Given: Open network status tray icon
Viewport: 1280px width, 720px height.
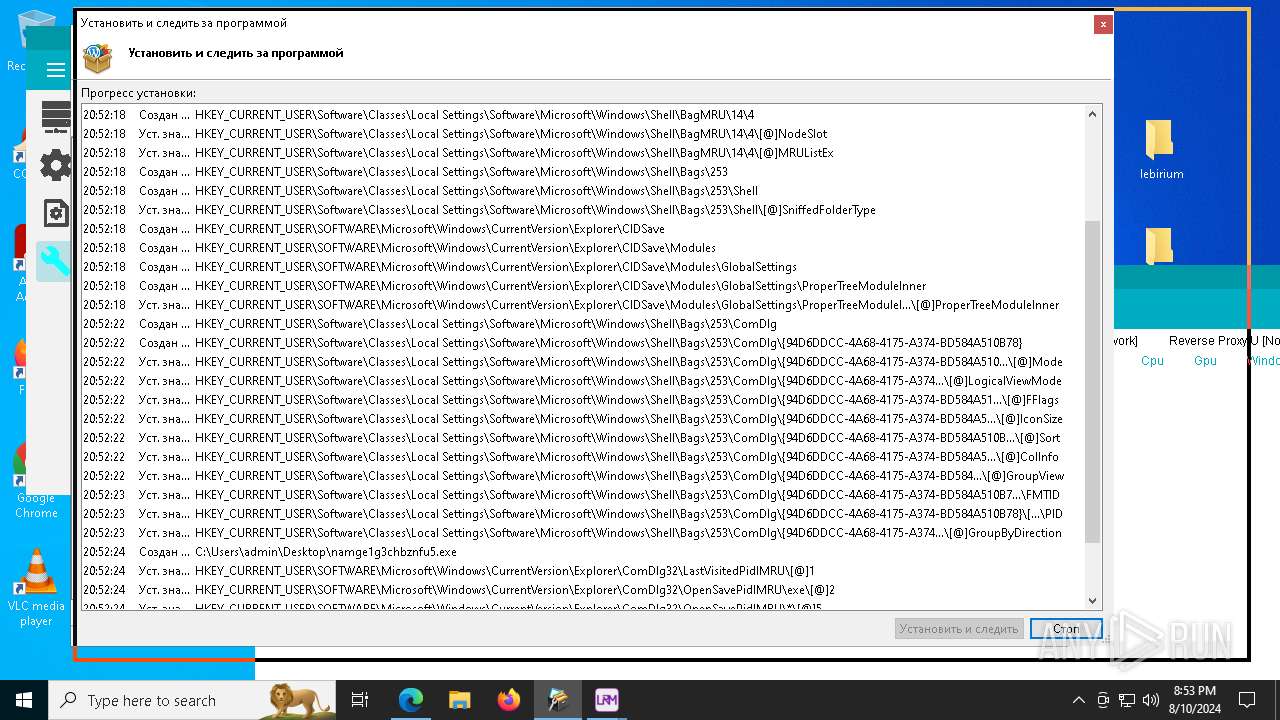Looking at the screenshot, I should click(1127, 700).
